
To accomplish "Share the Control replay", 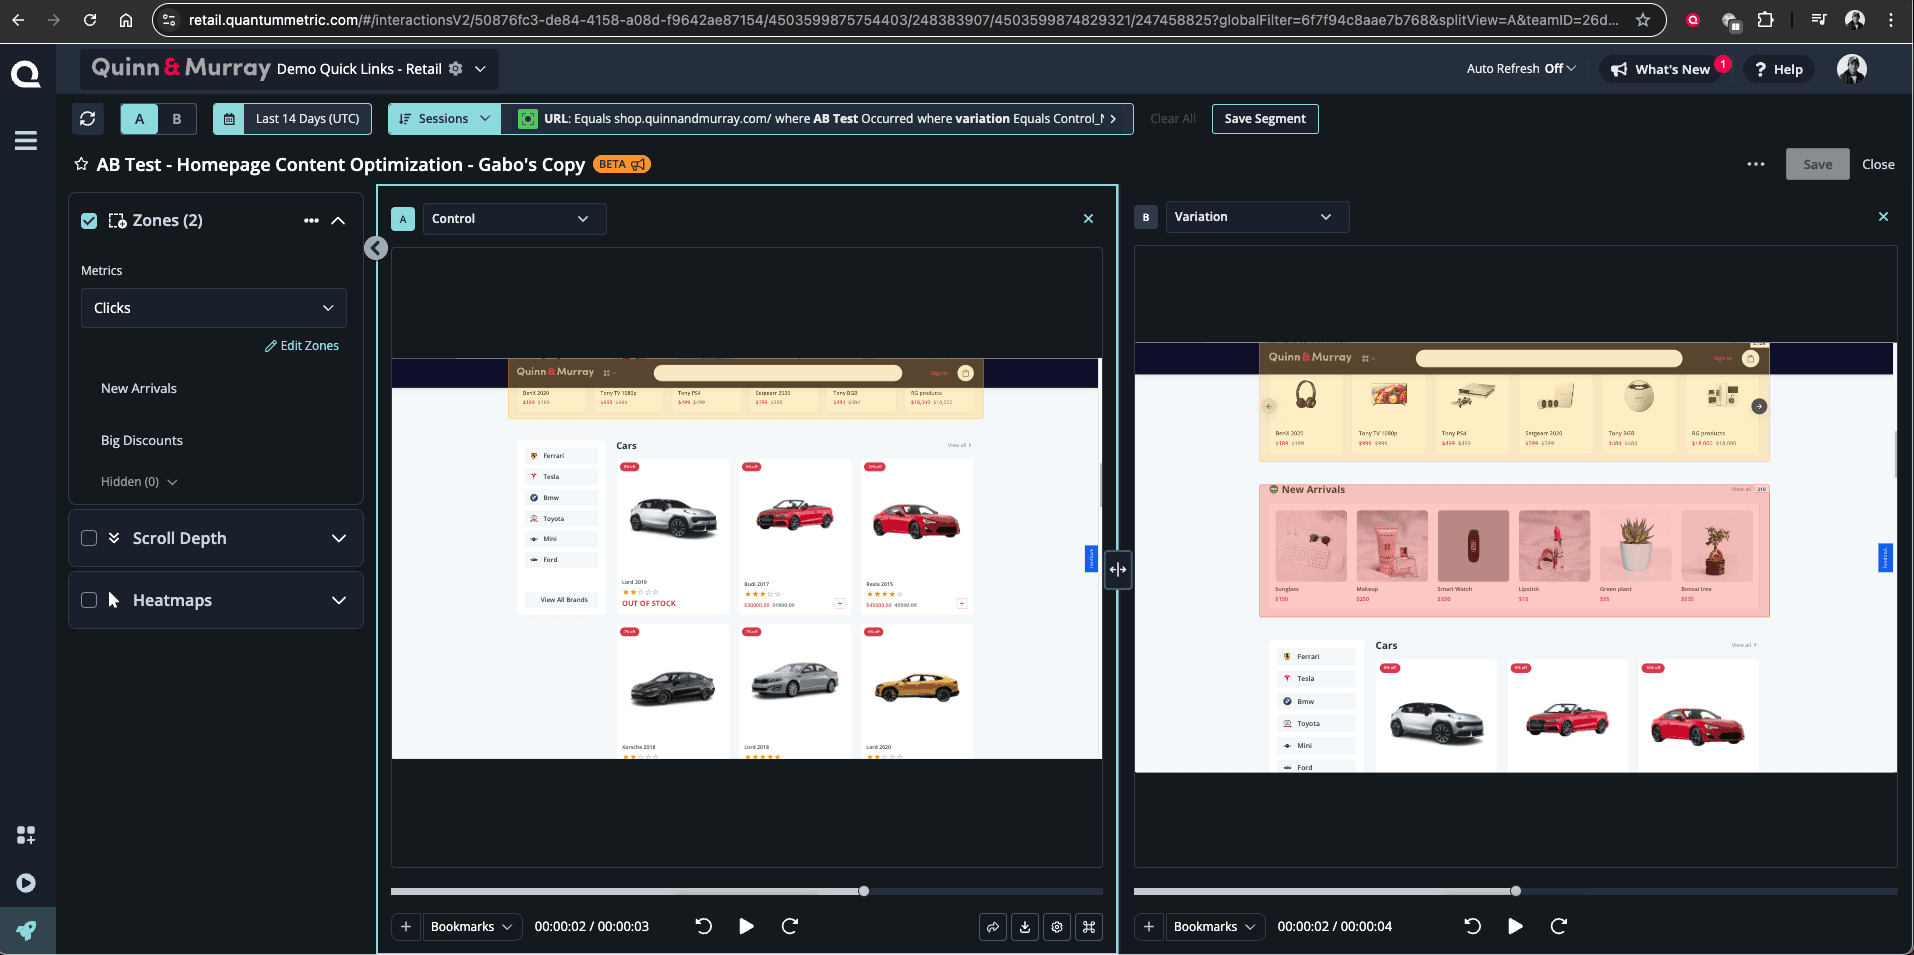I will (993, 927).
